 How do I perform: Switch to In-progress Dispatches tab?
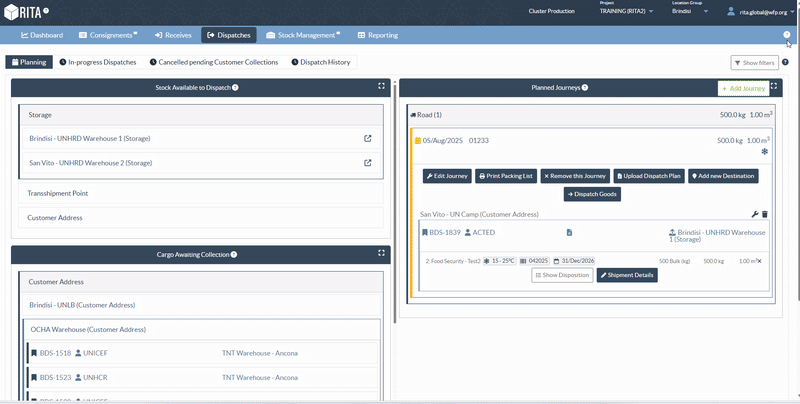(98, 62)
